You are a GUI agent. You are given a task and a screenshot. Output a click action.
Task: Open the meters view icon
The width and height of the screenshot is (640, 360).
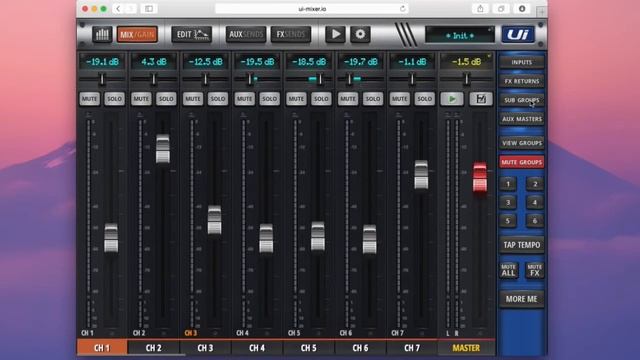102,34
